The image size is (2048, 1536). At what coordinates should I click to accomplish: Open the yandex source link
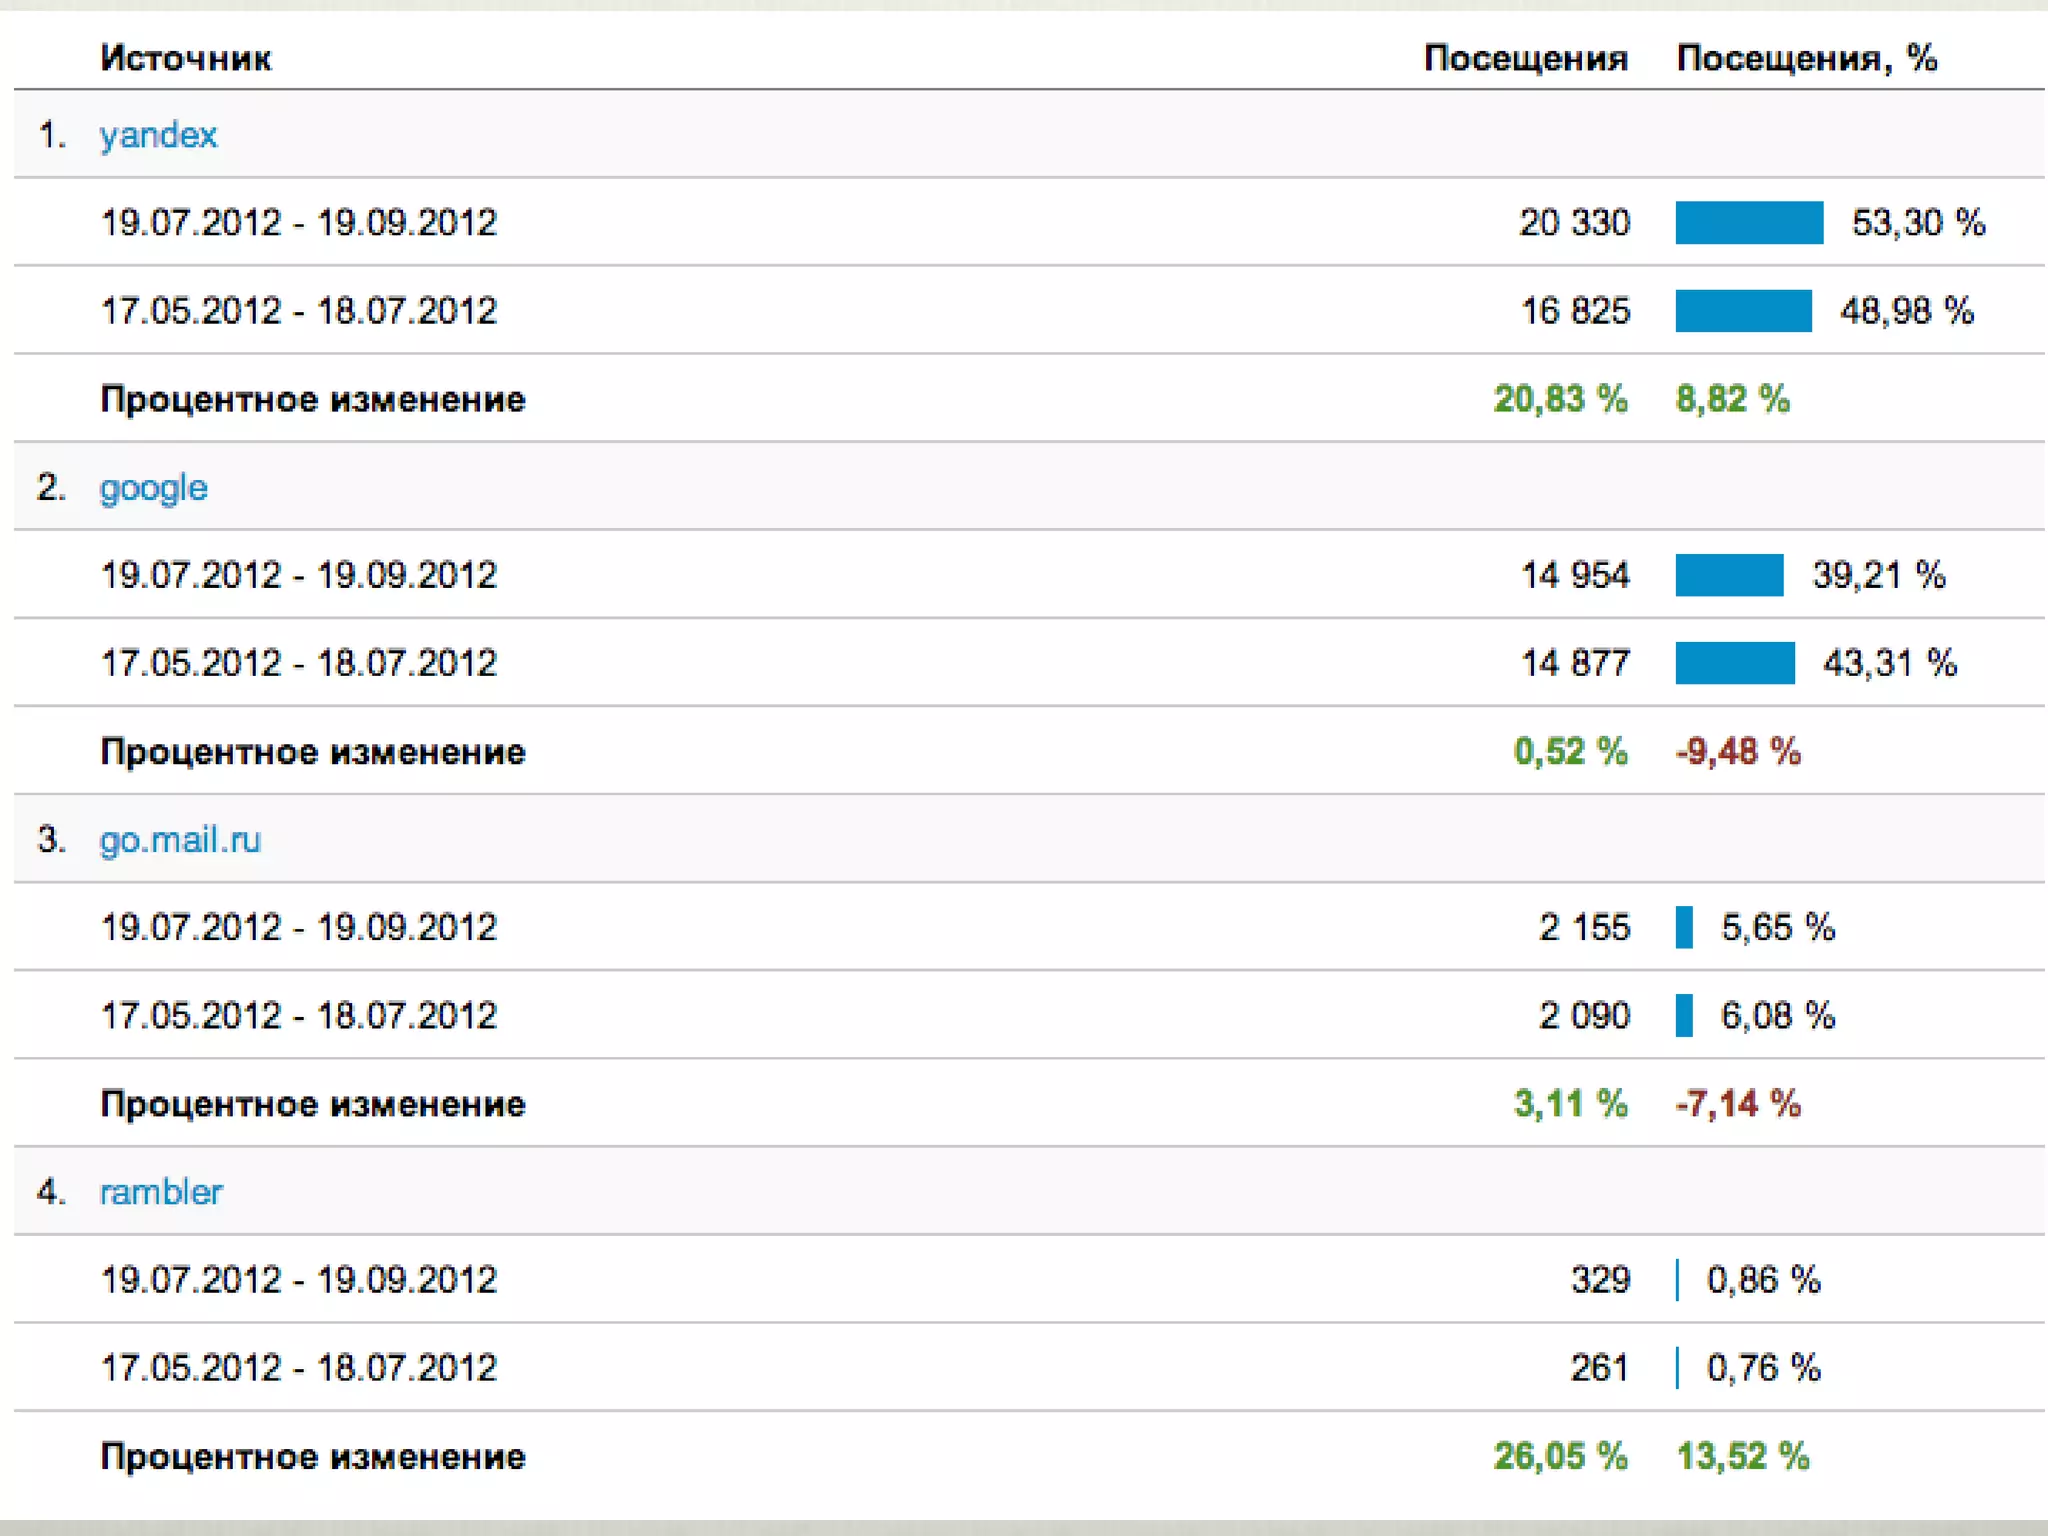point(158,135)
